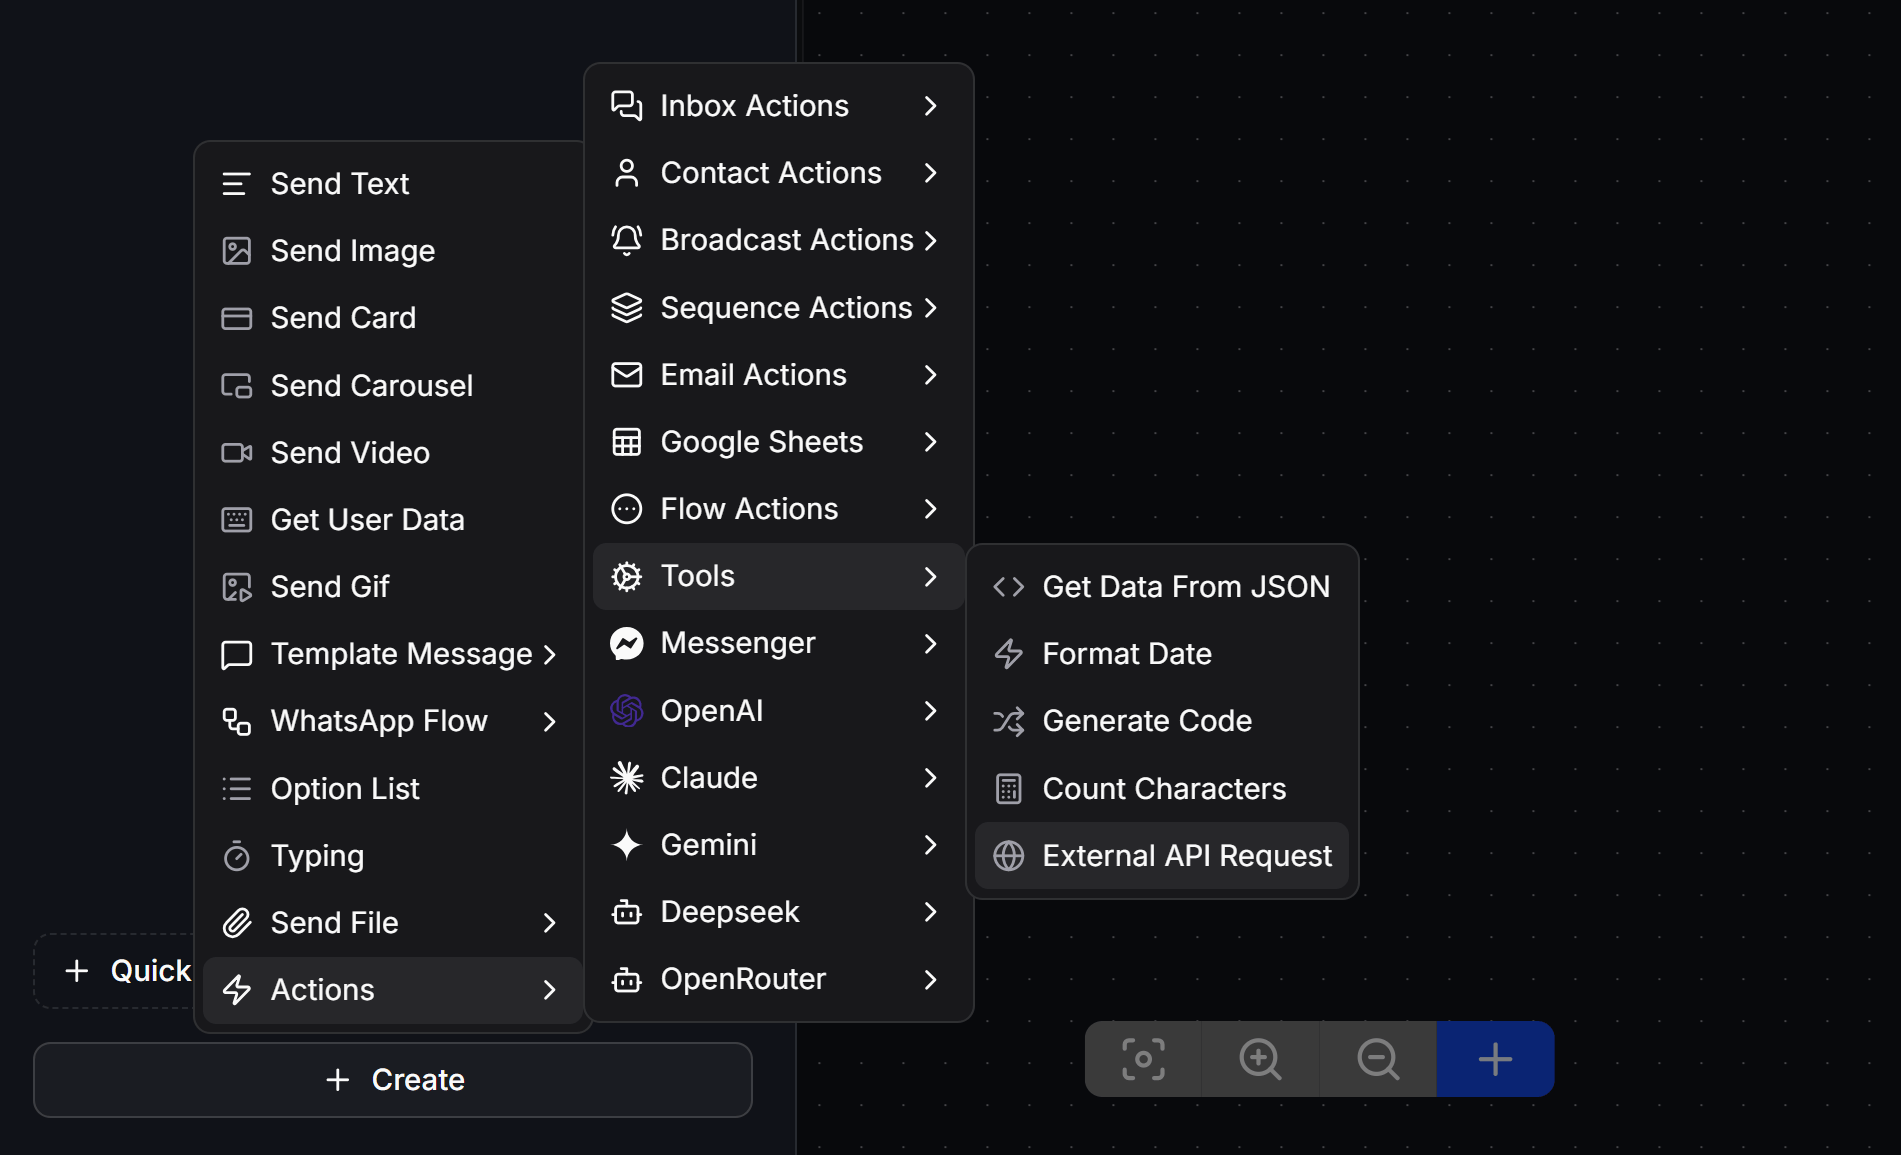Expand the OpenRouter submenu chevron
The width and height of the screenshot is (1901, 1155).
click(930, 979)
